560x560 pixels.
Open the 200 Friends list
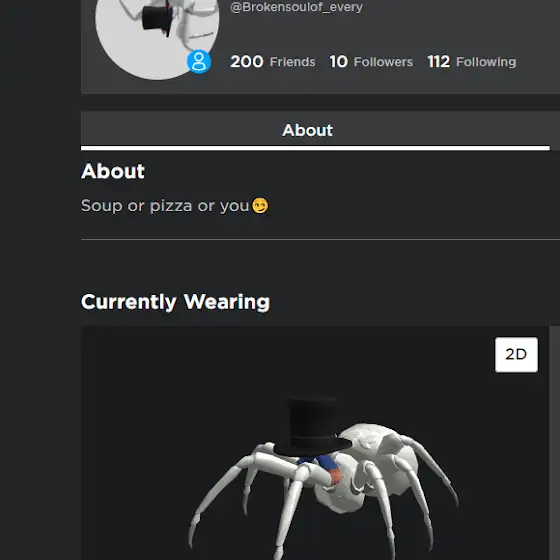tap(273, 62)
